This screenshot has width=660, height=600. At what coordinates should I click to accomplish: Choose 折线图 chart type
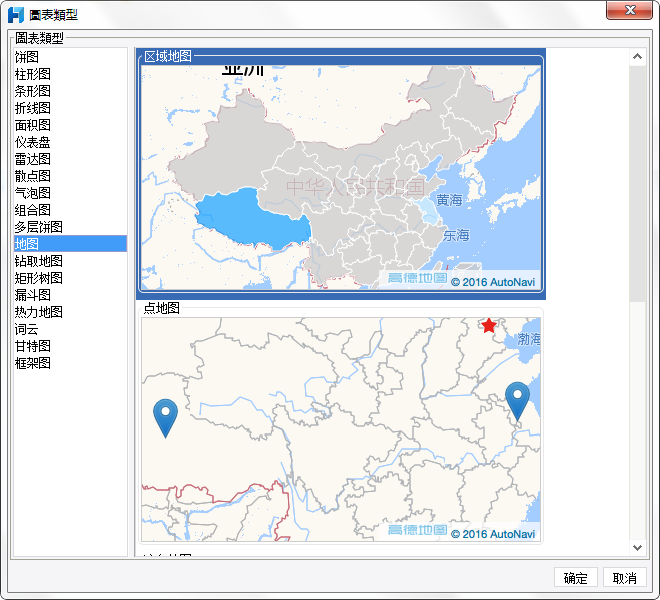click(x=70, y=108)
